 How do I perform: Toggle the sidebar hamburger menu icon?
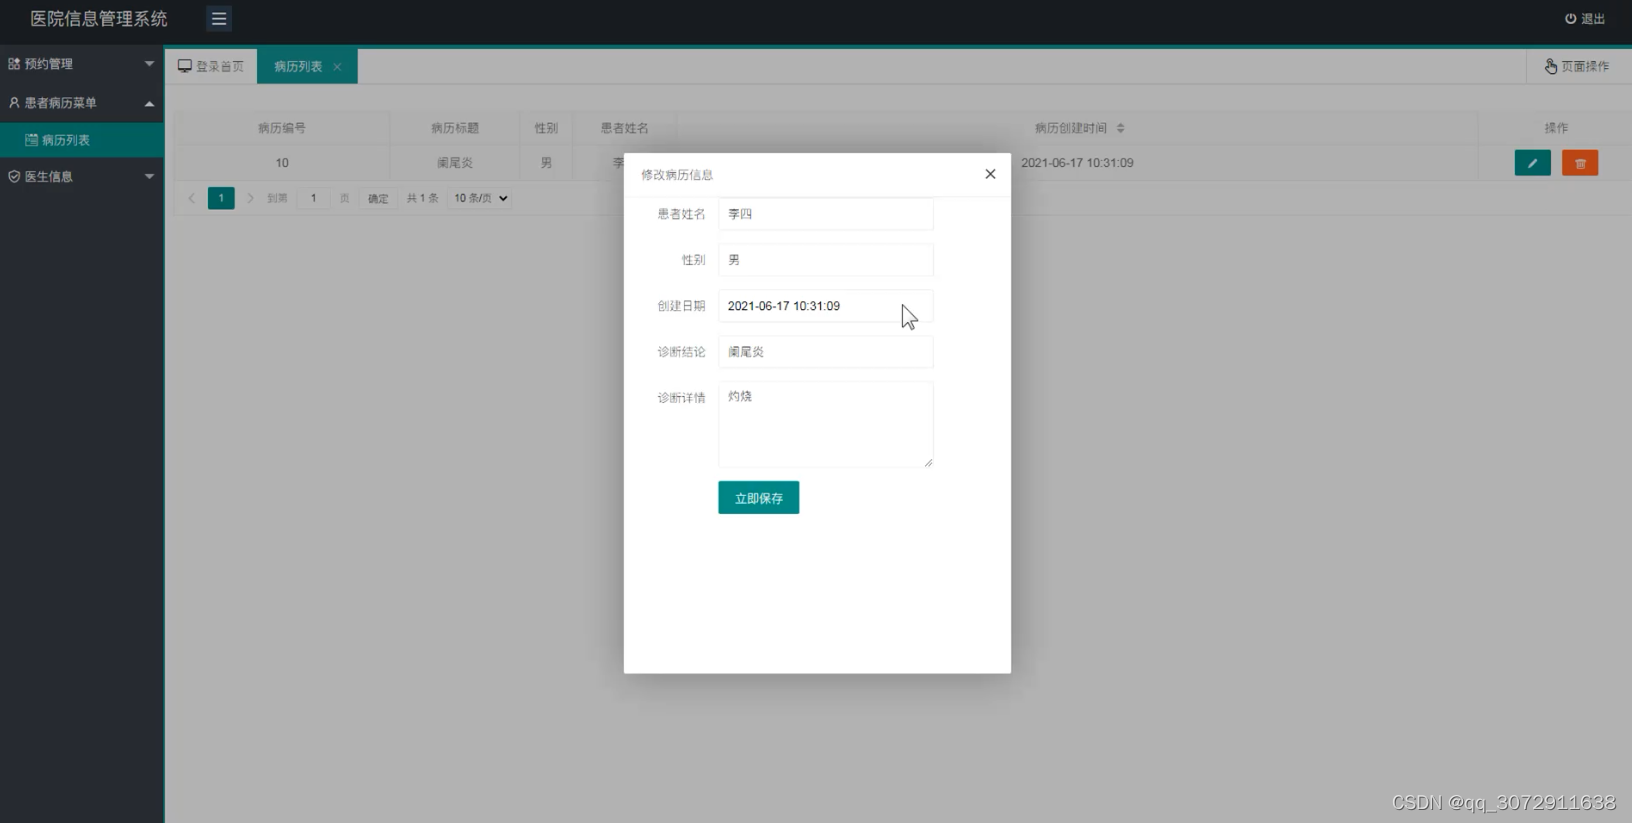pyautogui.click(x=219, y=18)
